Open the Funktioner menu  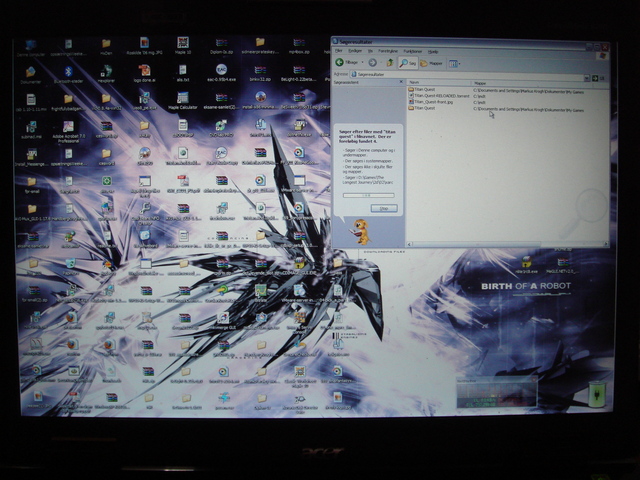413,52
